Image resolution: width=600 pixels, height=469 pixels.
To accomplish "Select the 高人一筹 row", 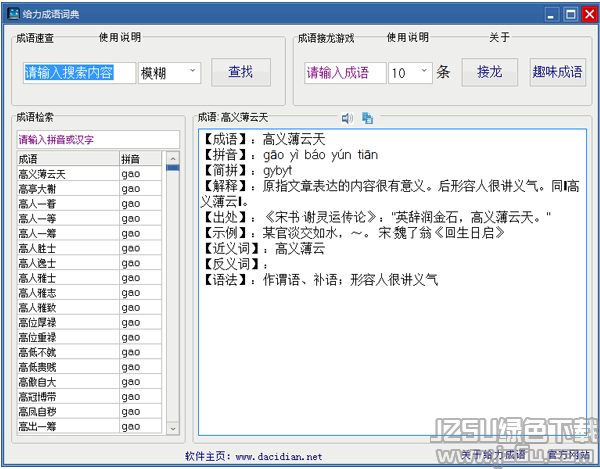I will [x=90, y=233].
